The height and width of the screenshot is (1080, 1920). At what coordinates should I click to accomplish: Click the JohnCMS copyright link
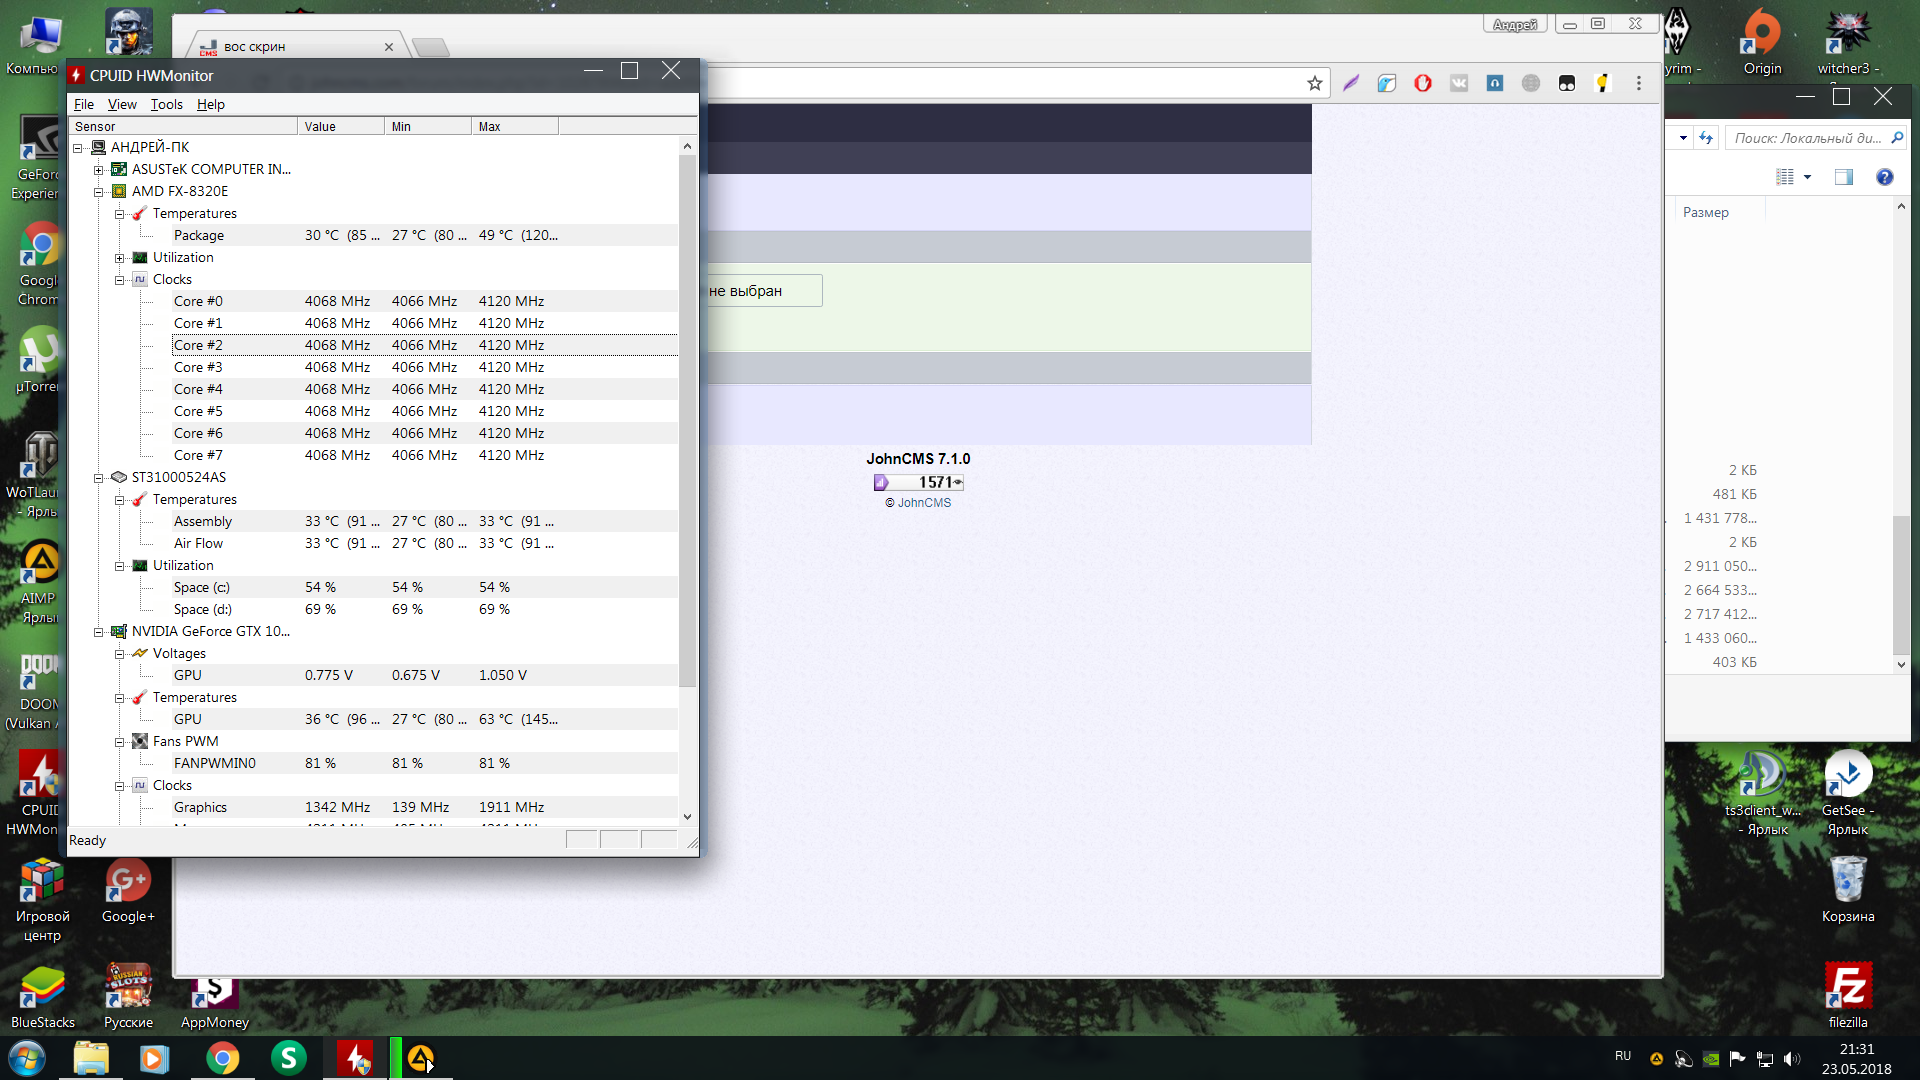pos(923,503)
